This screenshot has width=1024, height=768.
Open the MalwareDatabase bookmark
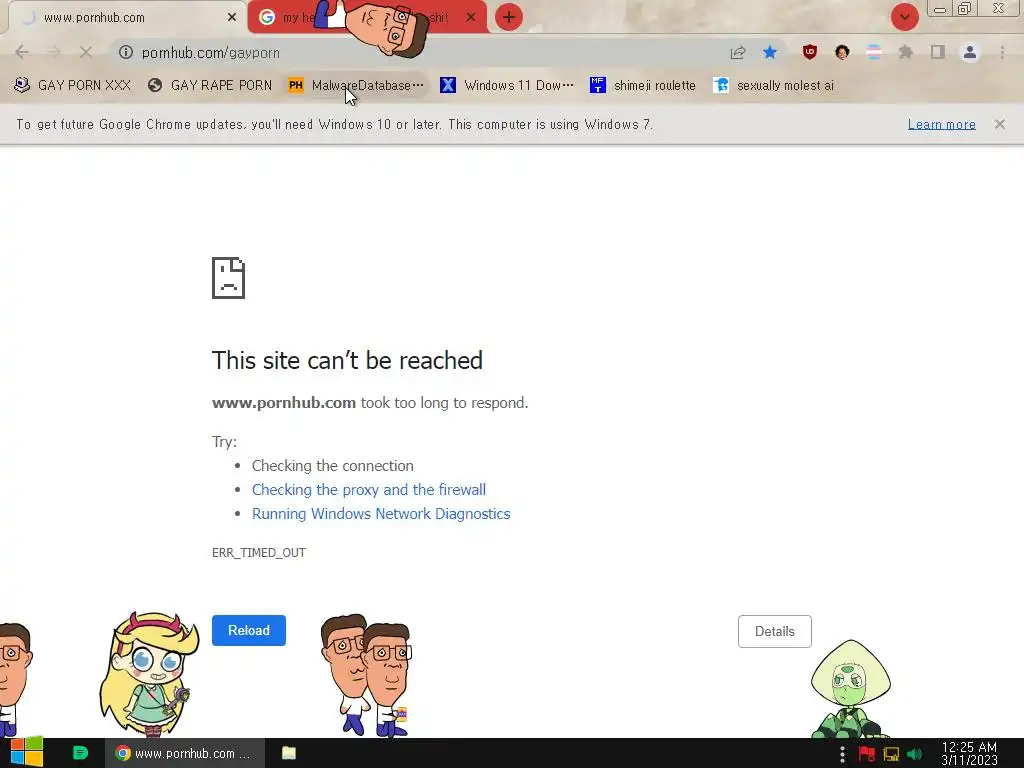(x=356, y=86)
